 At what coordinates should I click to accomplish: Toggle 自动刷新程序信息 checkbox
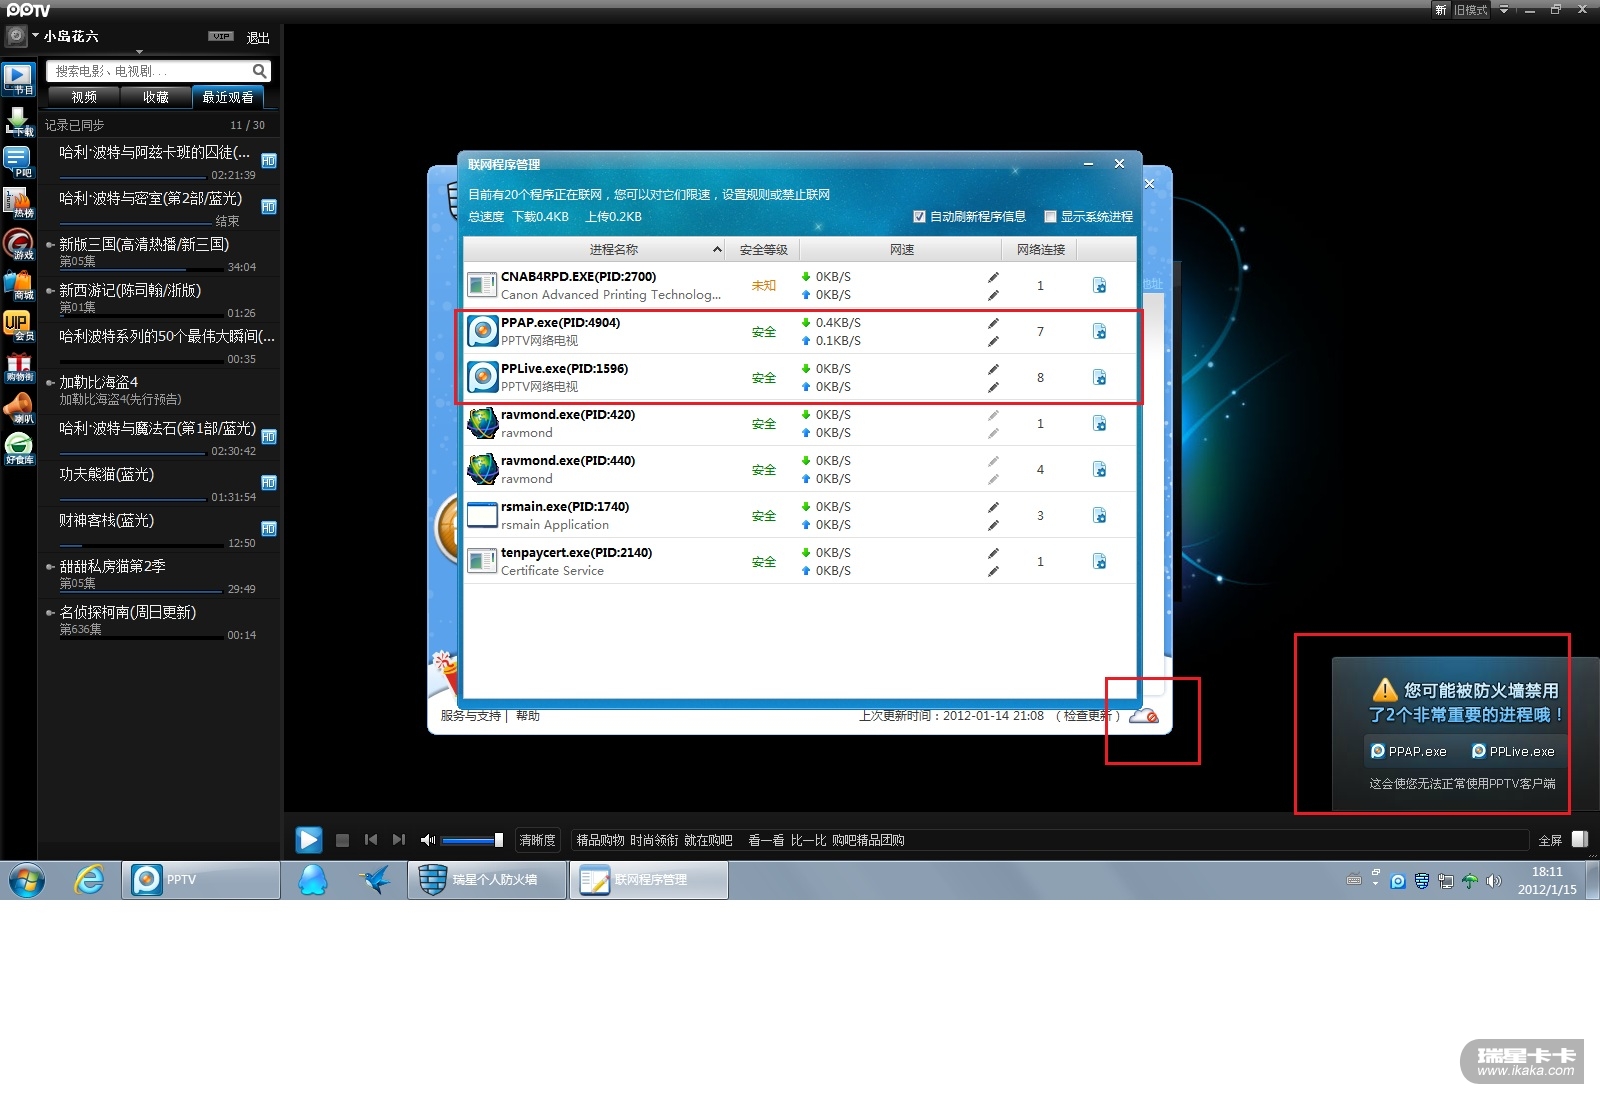tap(919, 217)
